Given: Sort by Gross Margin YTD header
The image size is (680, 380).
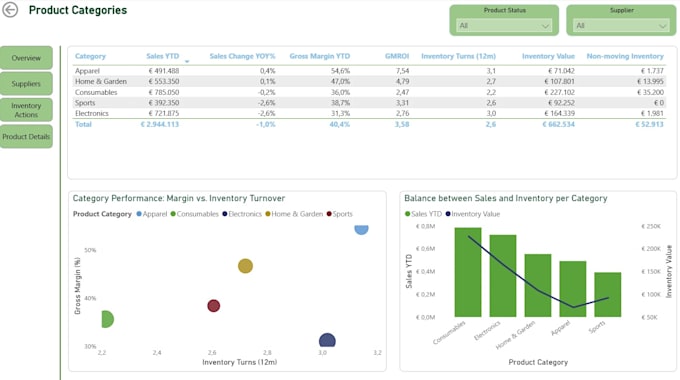Looking at the screenshot, I should click(x=320, y=56).
